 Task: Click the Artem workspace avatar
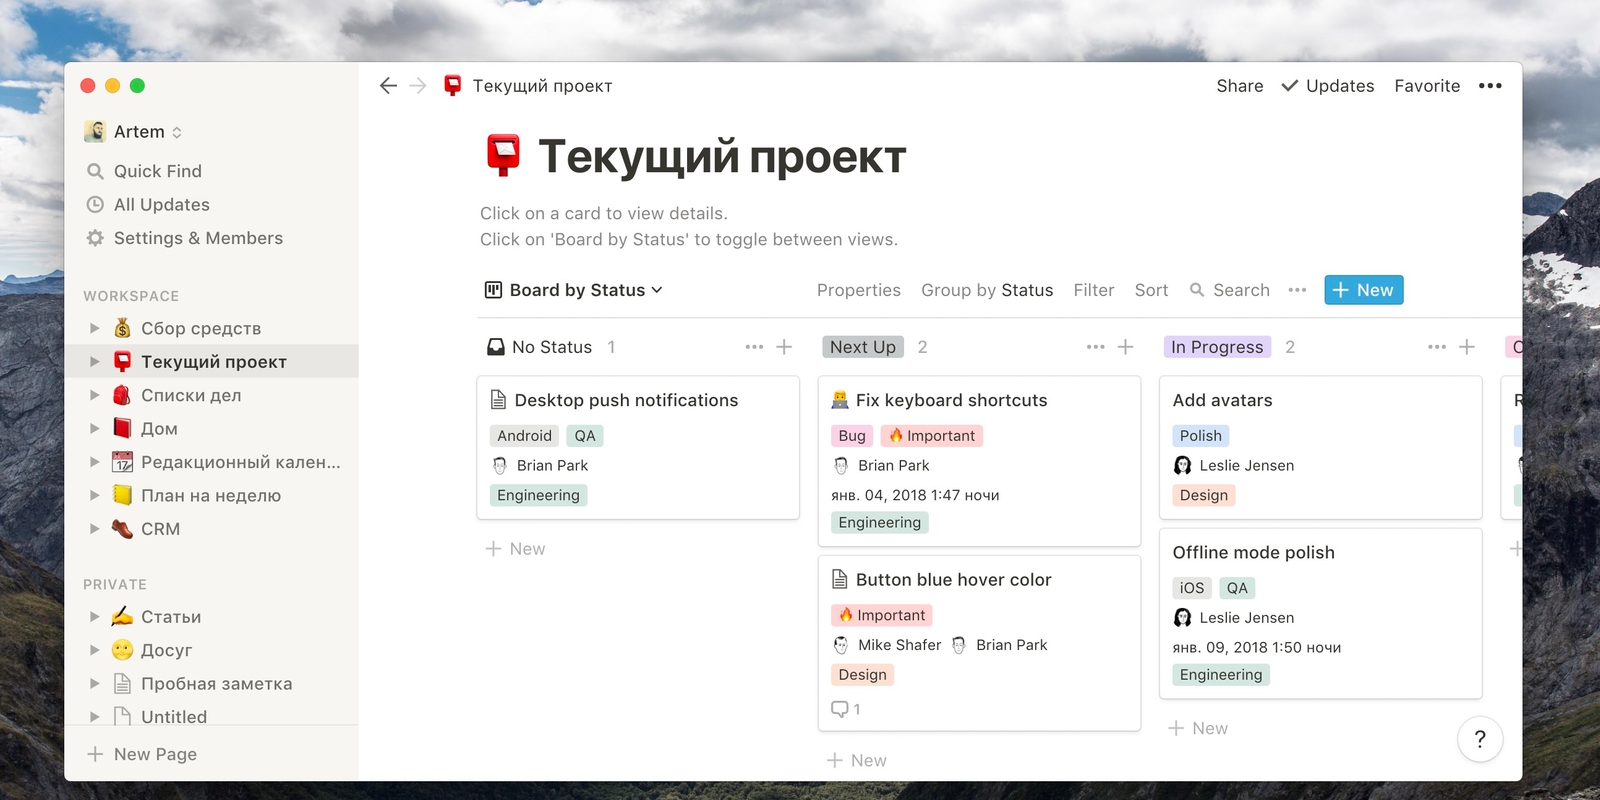95,131
